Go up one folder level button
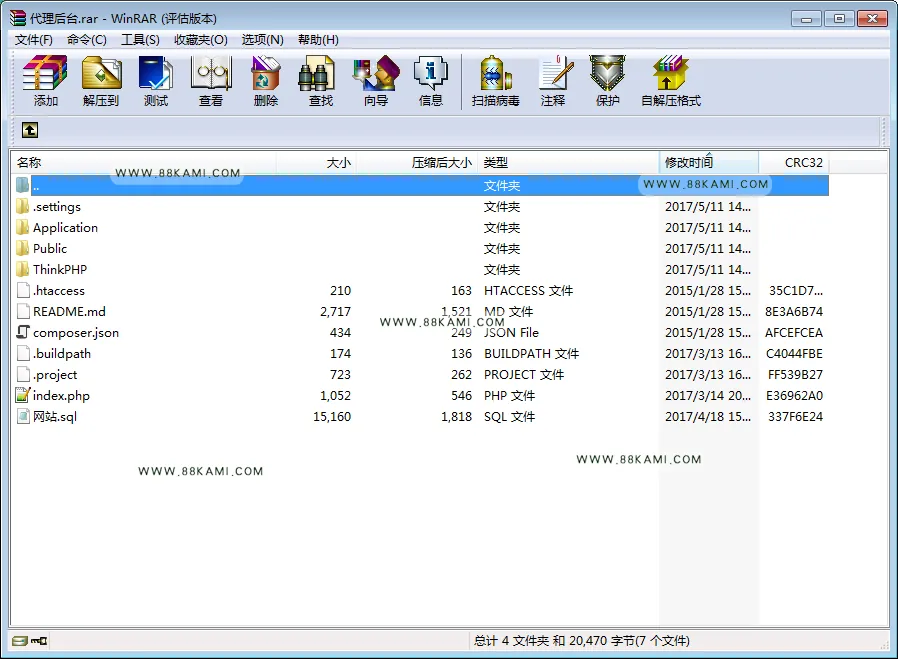898x659 pixels. point(30,130)
